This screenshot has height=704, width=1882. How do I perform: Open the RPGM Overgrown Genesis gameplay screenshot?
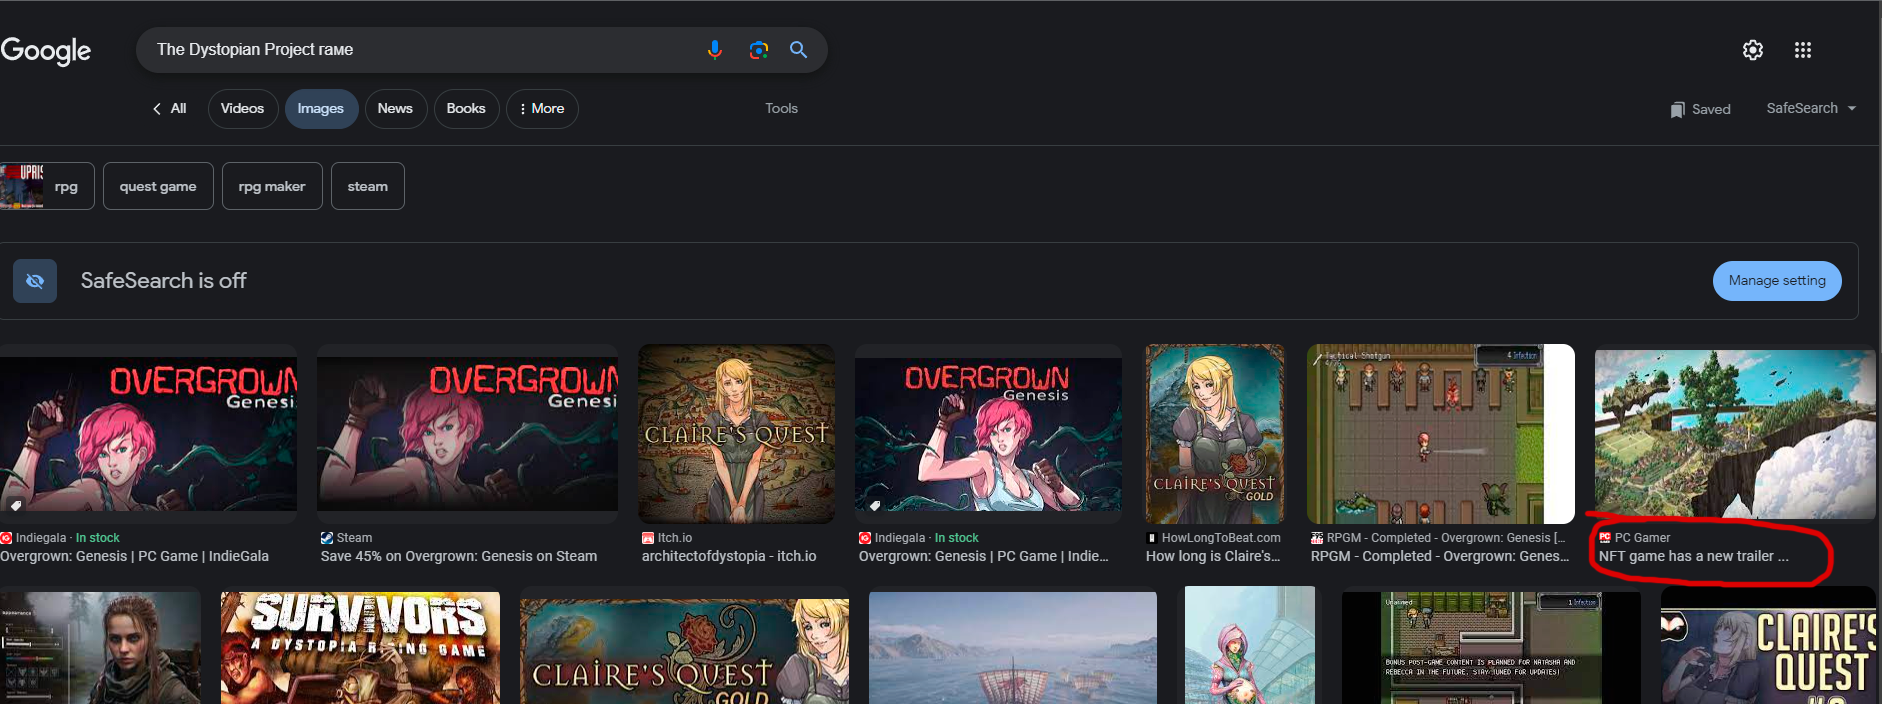pyautogui.click(x=1441, y=434)
